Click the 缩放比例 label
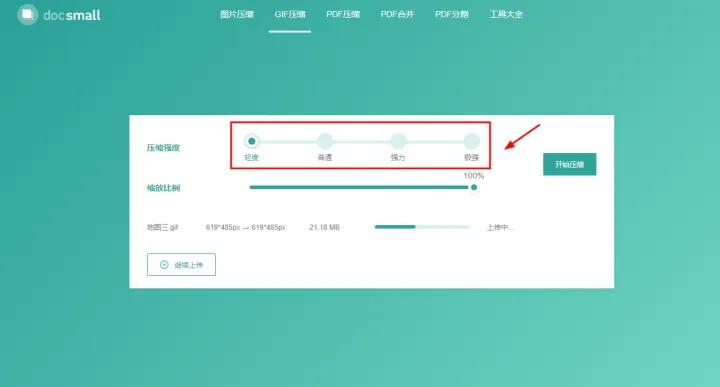Screen dimensions: 720x387 [x=163, y=188]
